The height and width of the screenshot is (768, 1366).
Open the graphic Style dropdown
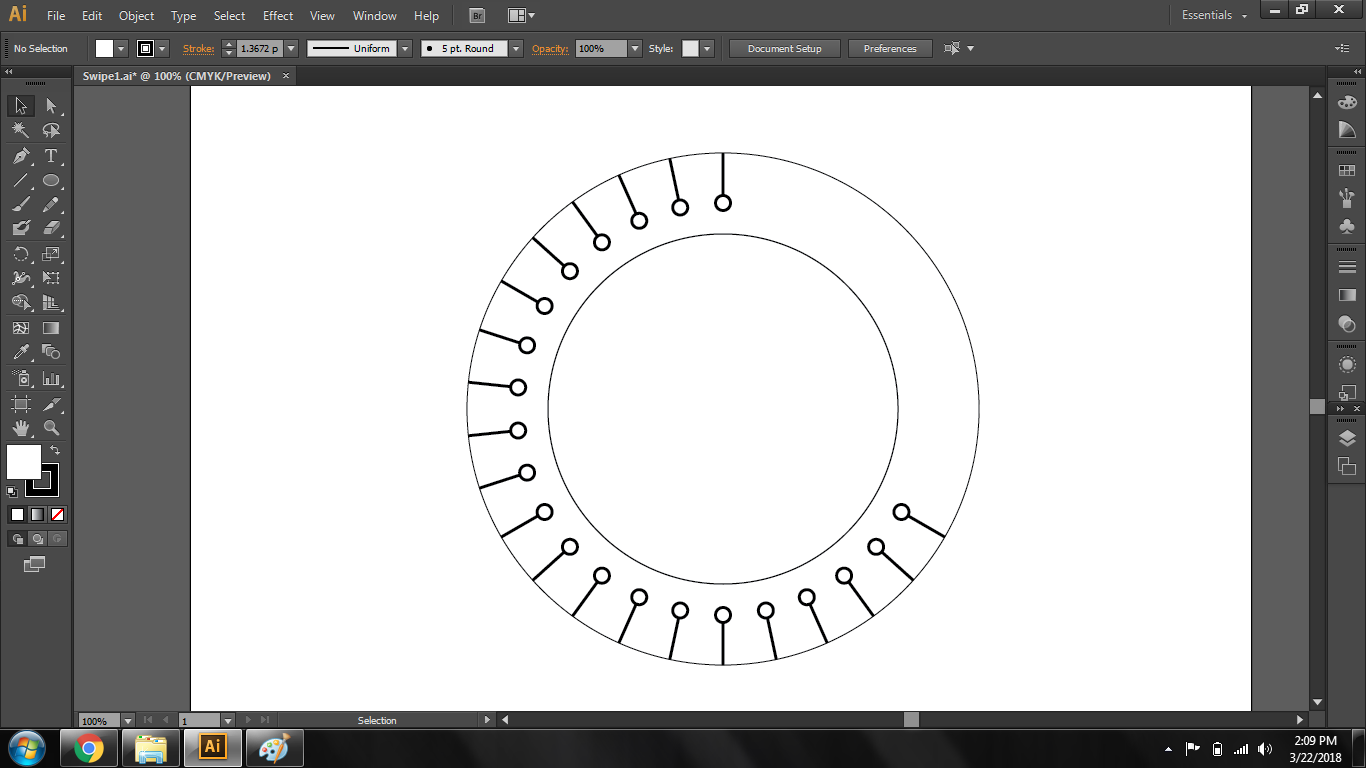[707, 48]
